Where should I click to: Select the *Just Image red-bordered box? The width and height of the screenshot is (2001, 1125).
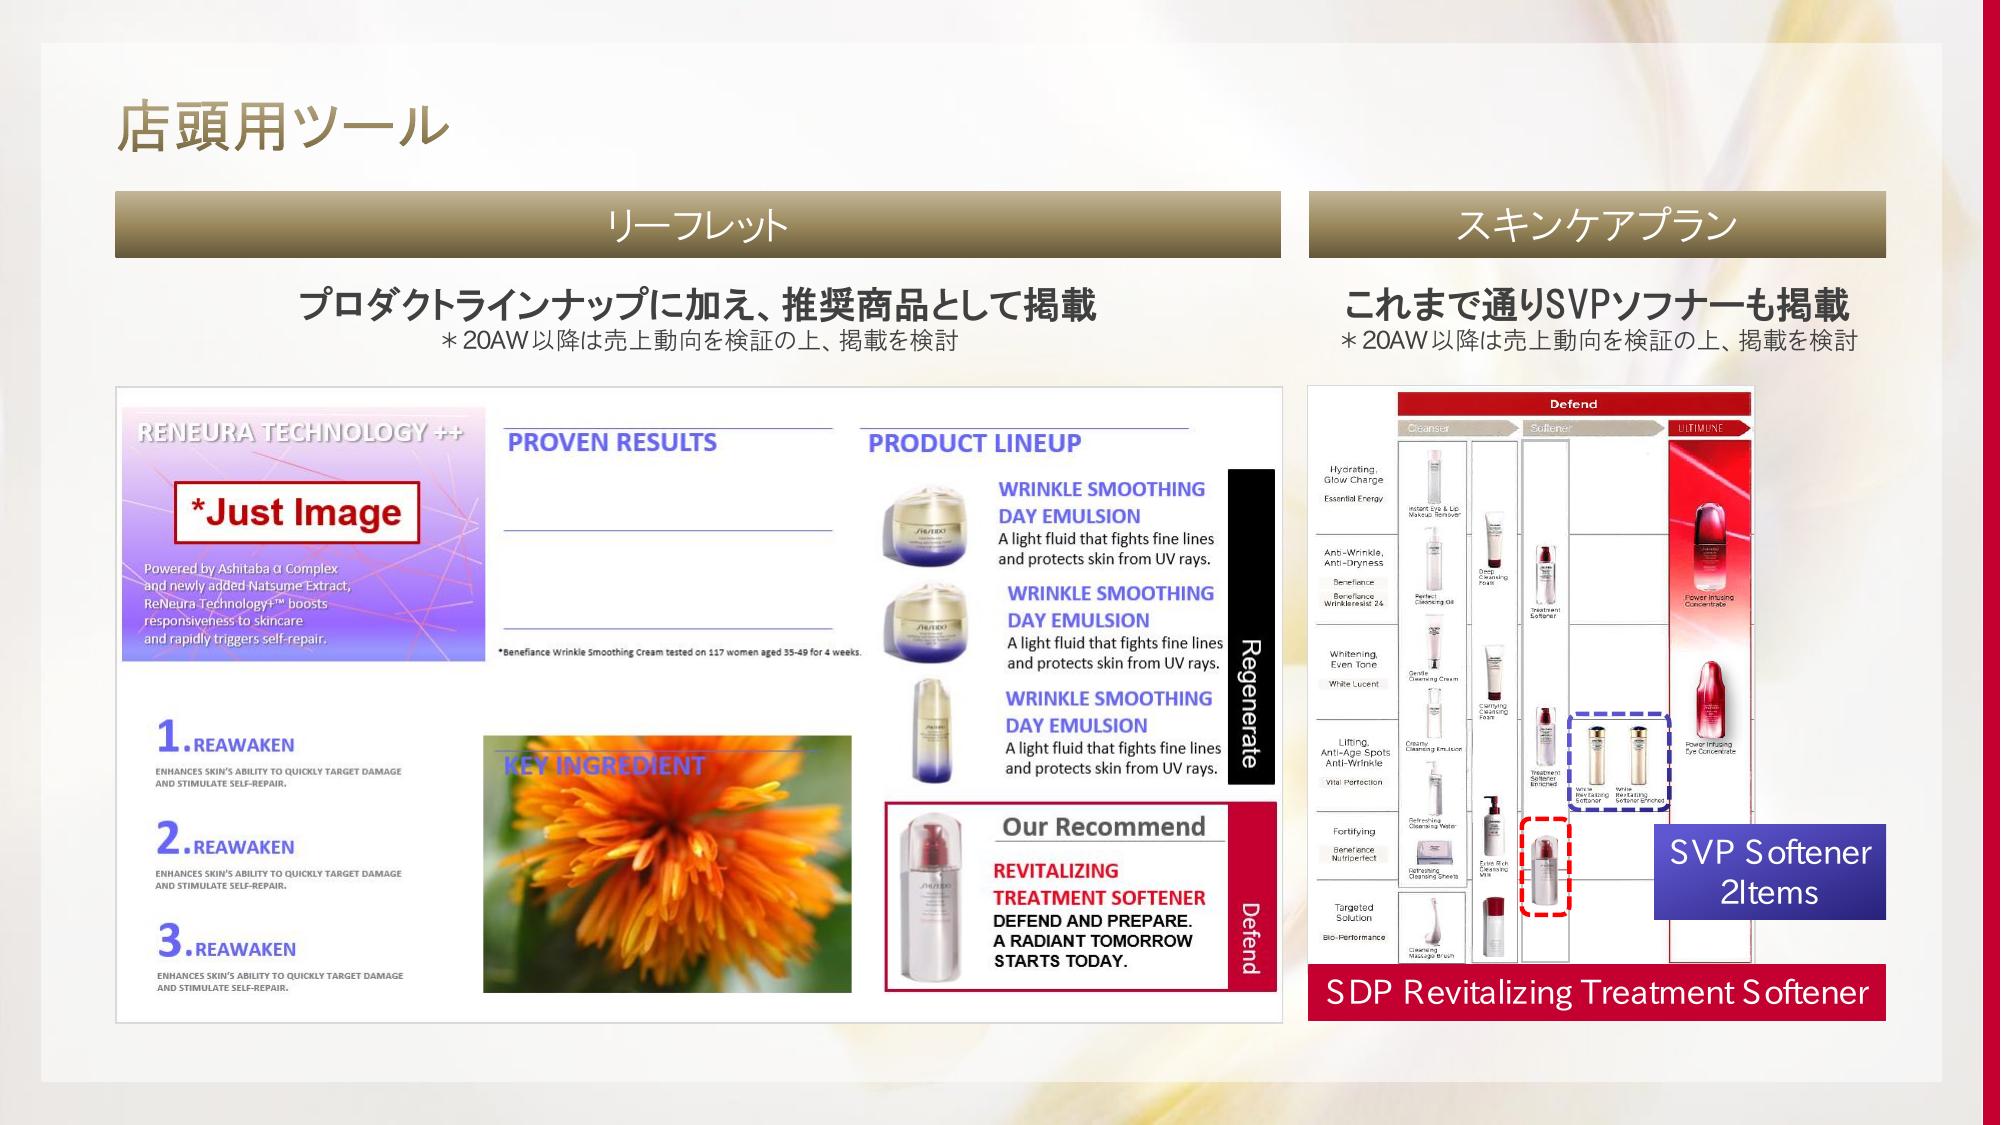pyautogui.click(x=297, y=513)
